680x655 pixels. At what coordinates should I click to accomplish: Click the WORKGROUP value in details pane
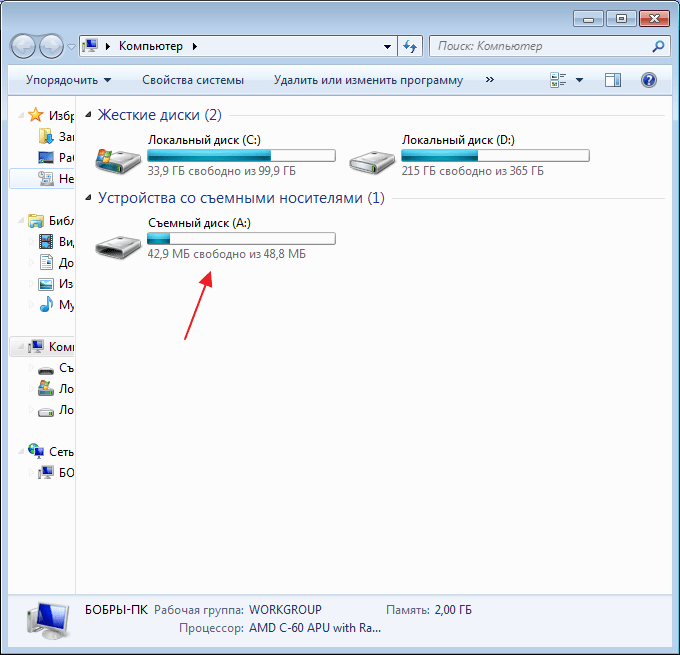[x=285, y=610]
